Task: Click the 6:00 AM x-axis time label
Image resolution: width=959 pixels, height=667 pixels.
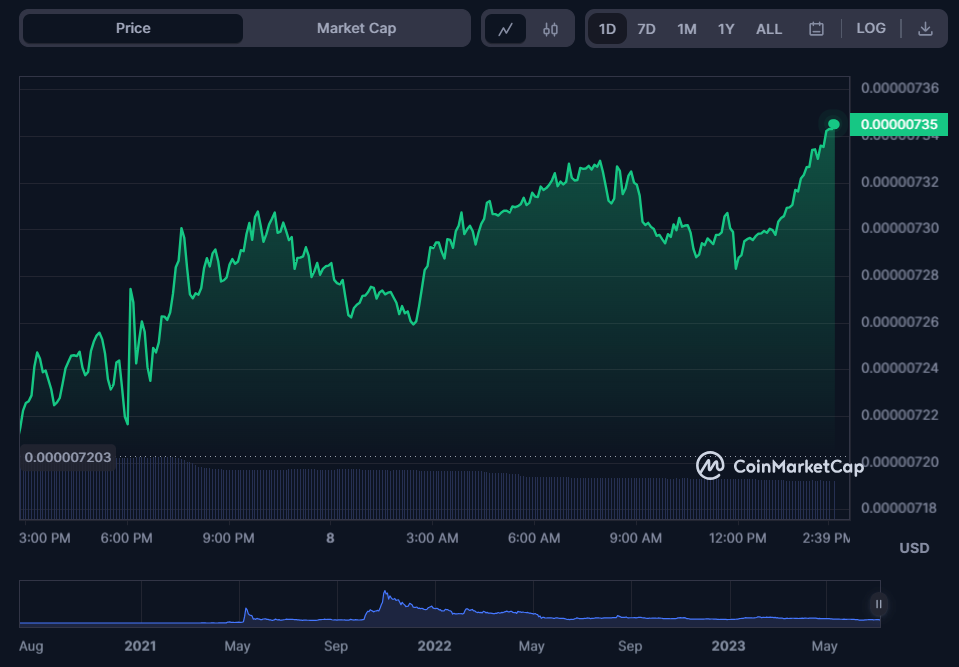Action: point(534,538)
